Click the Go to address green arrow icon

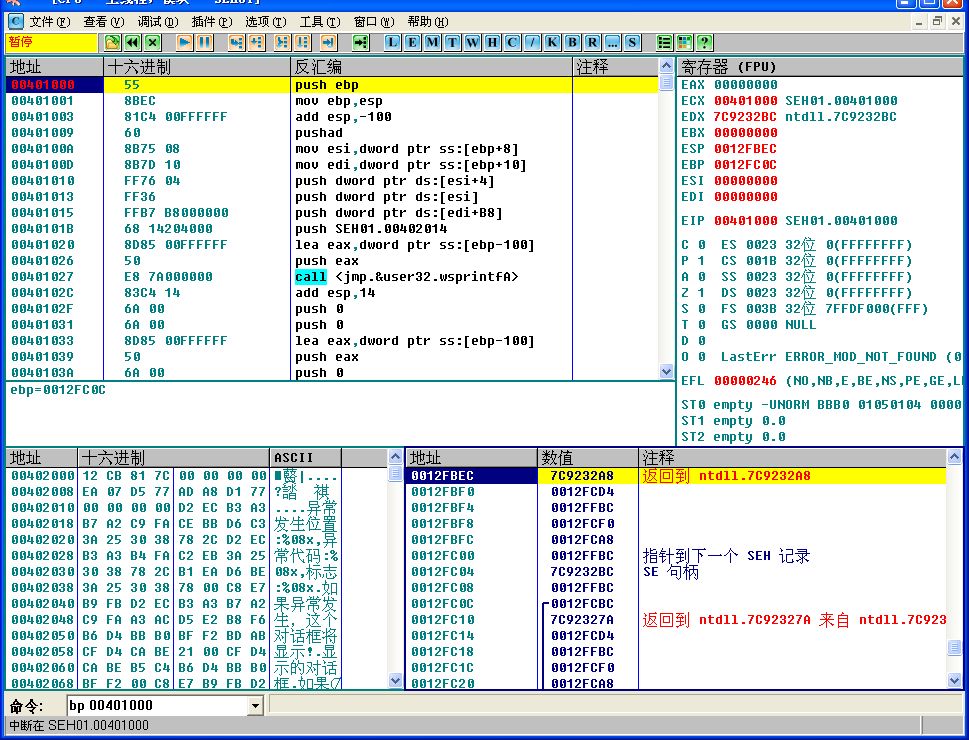[361, 43]
